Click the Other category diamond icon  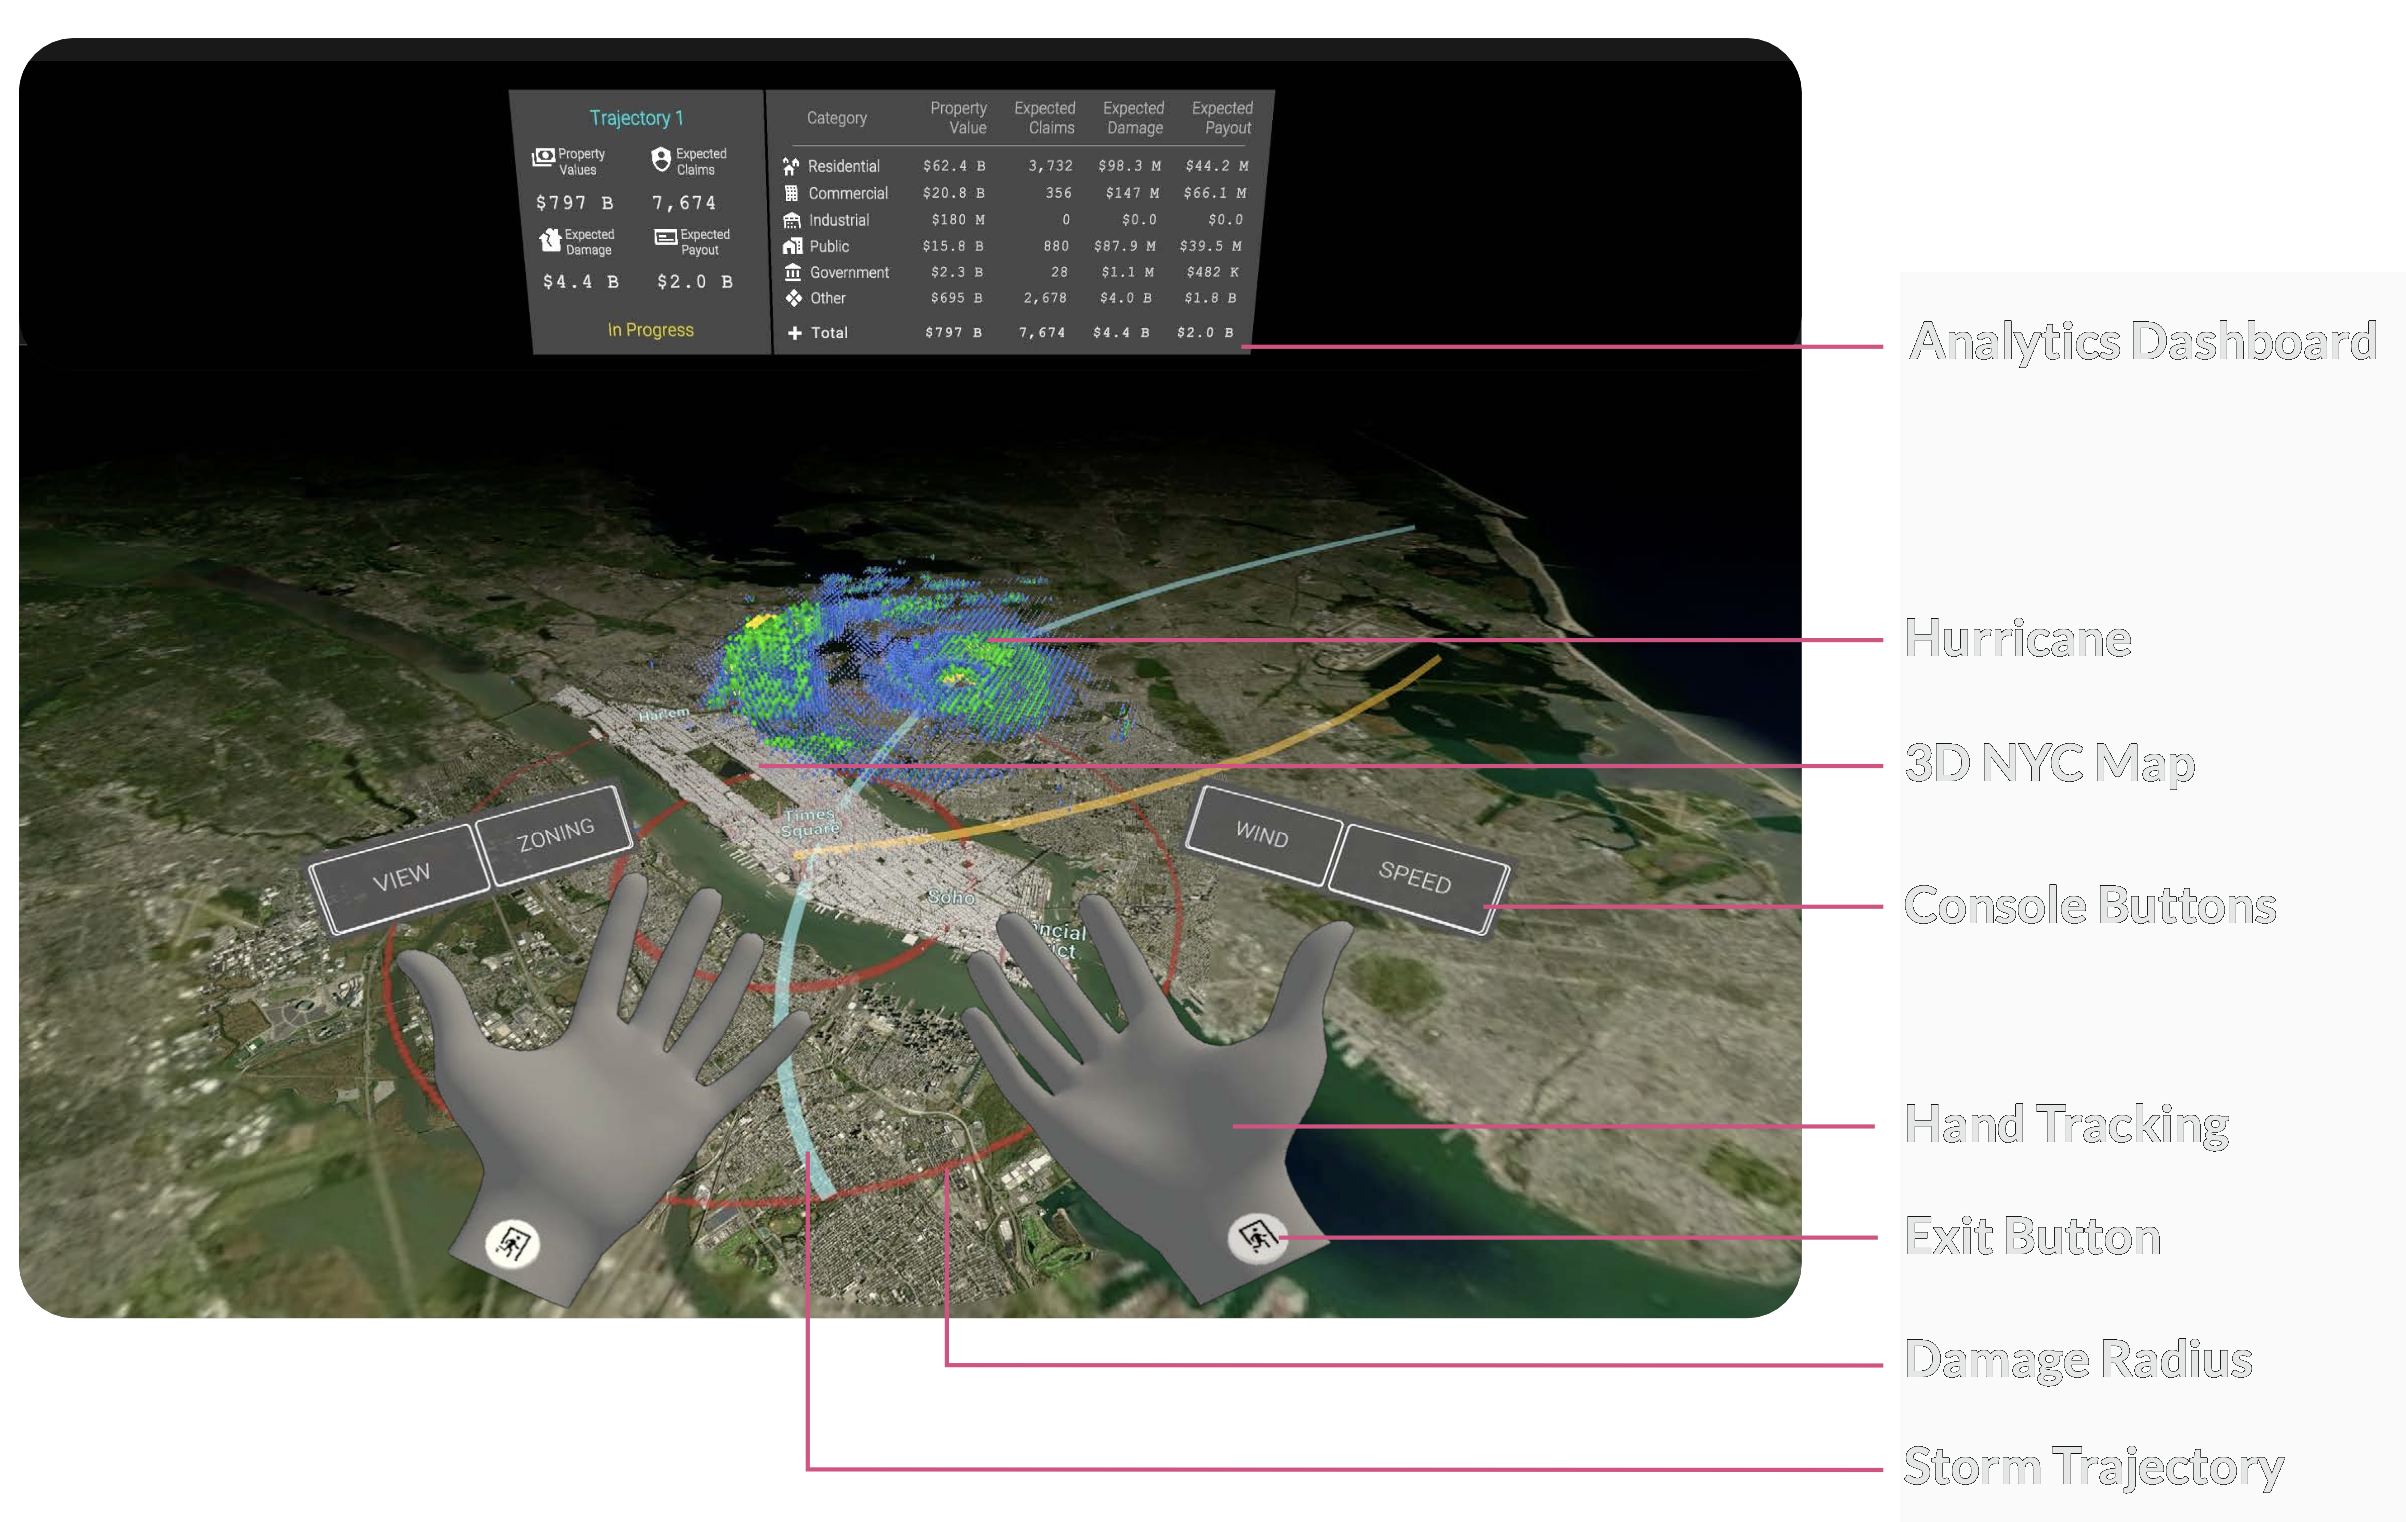(793, 298)
